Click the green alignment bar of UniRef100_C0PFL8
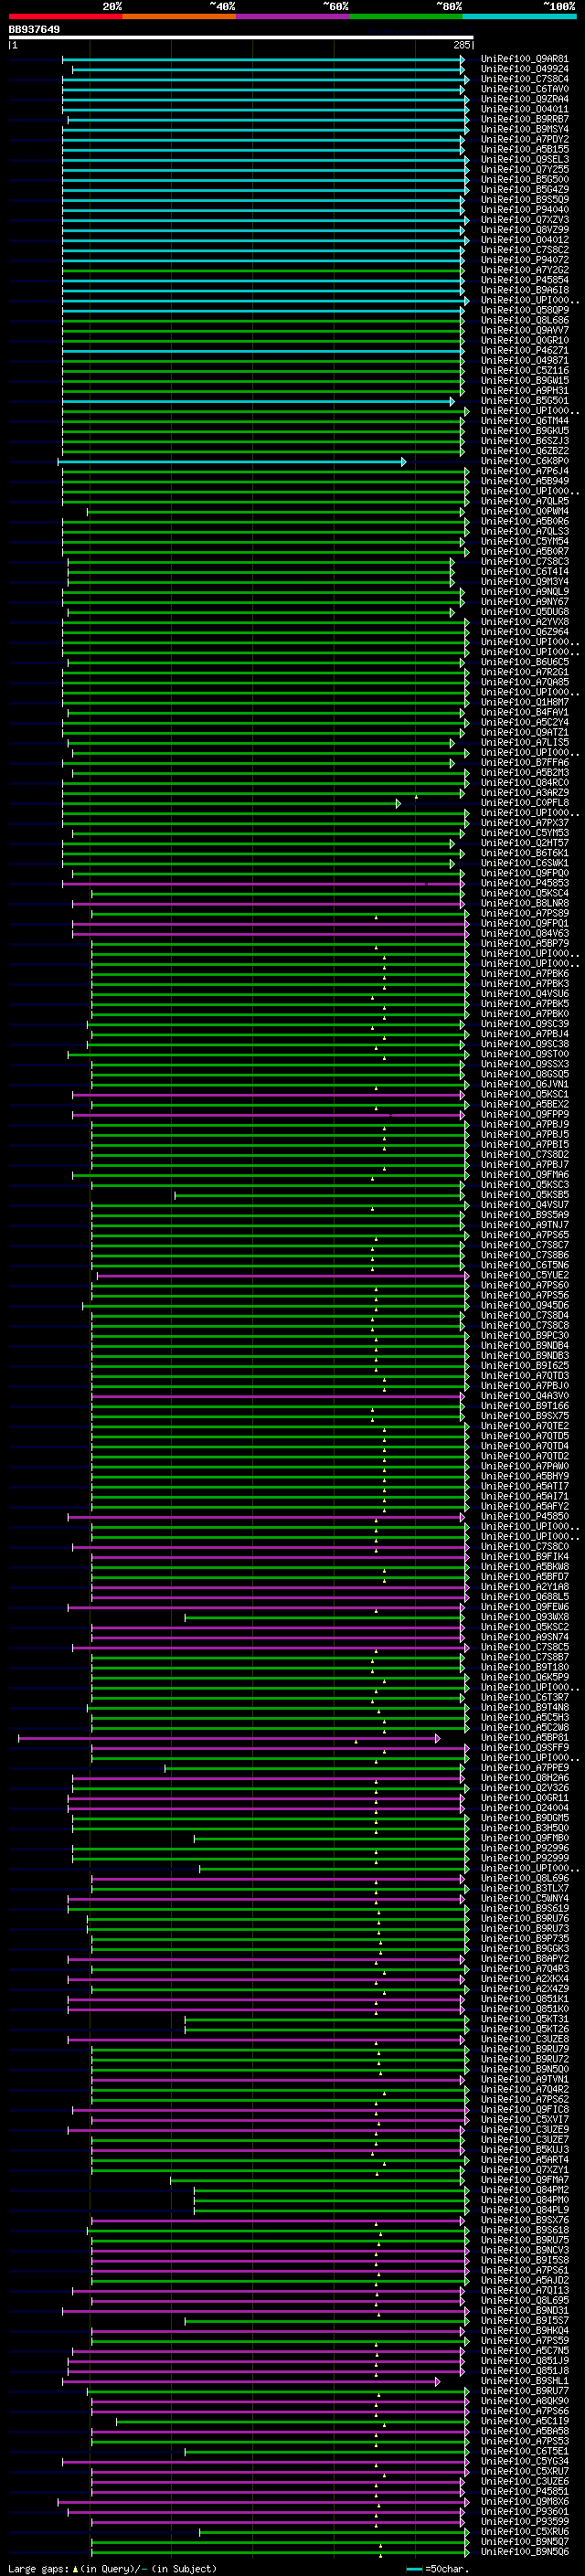This screenshot has height=2576, width=585. point(231,803)
